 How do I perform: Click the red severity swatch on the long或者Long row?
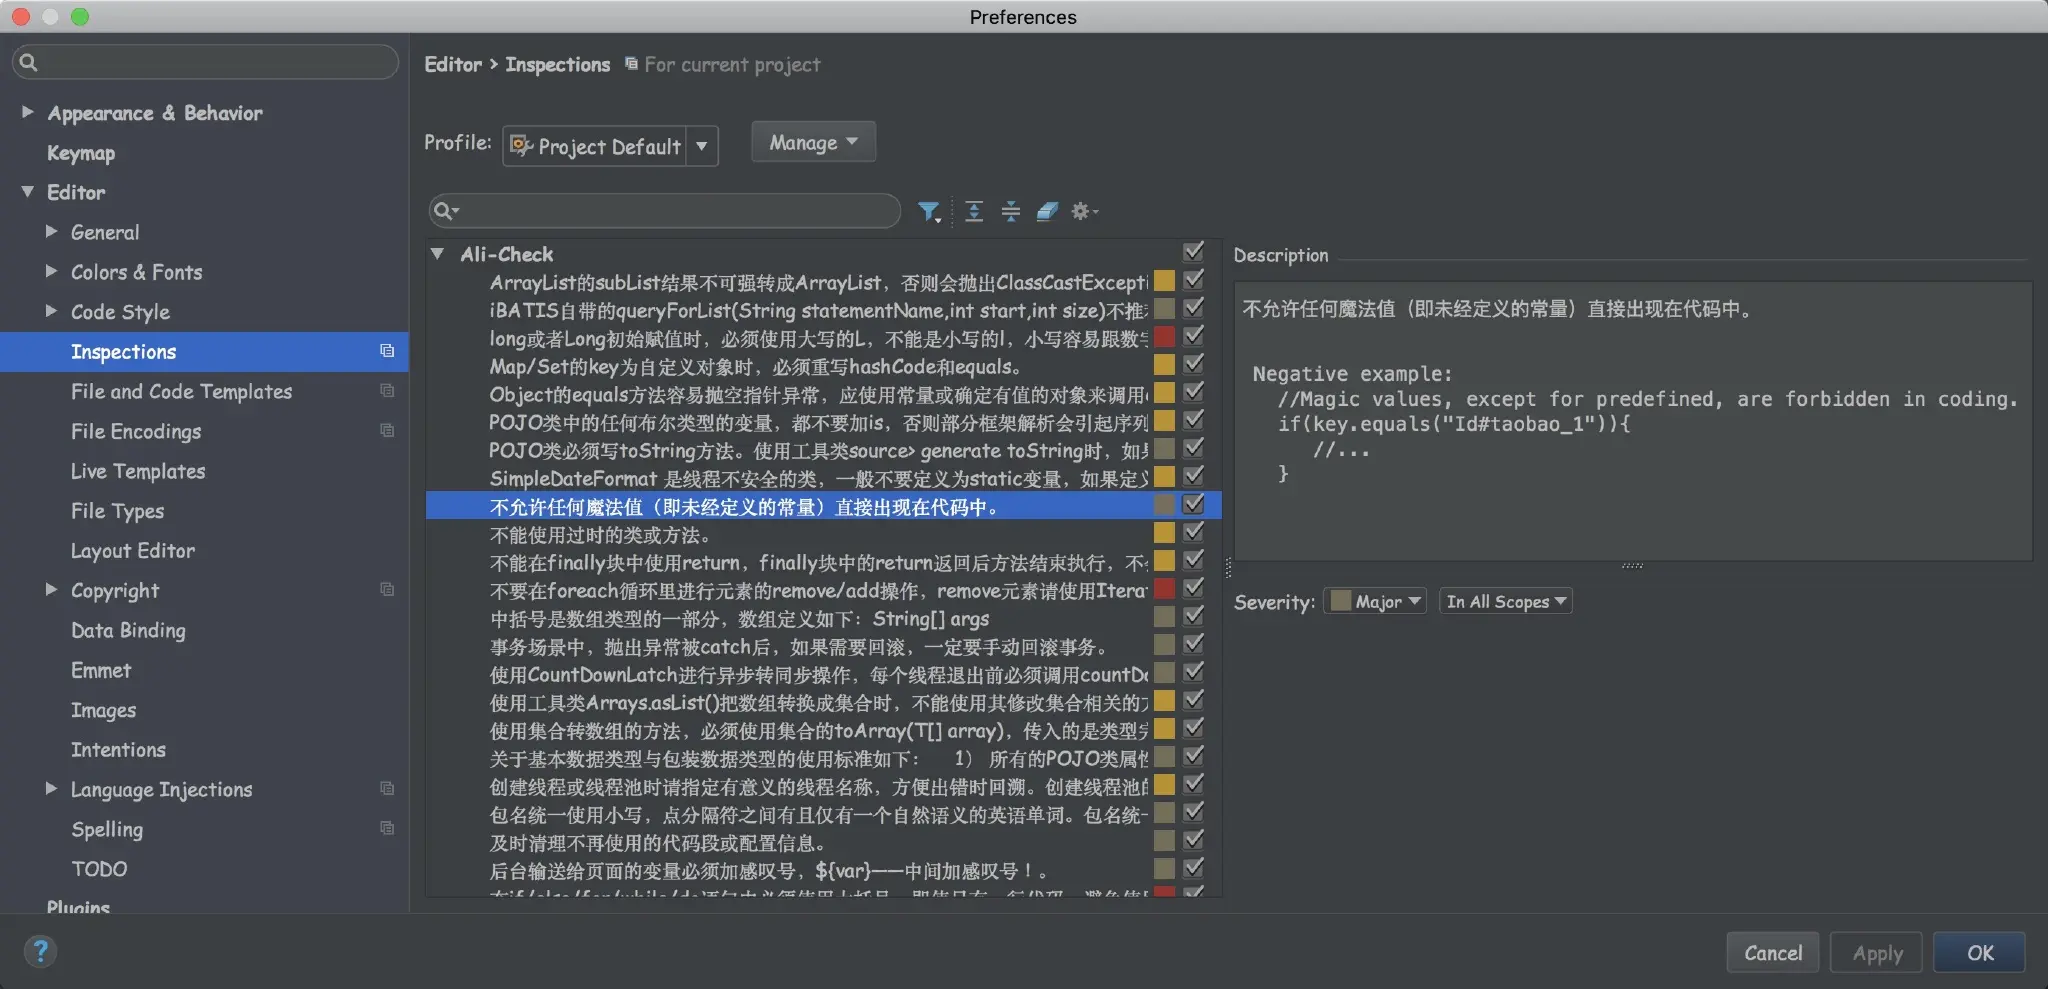coord(1165,336)
